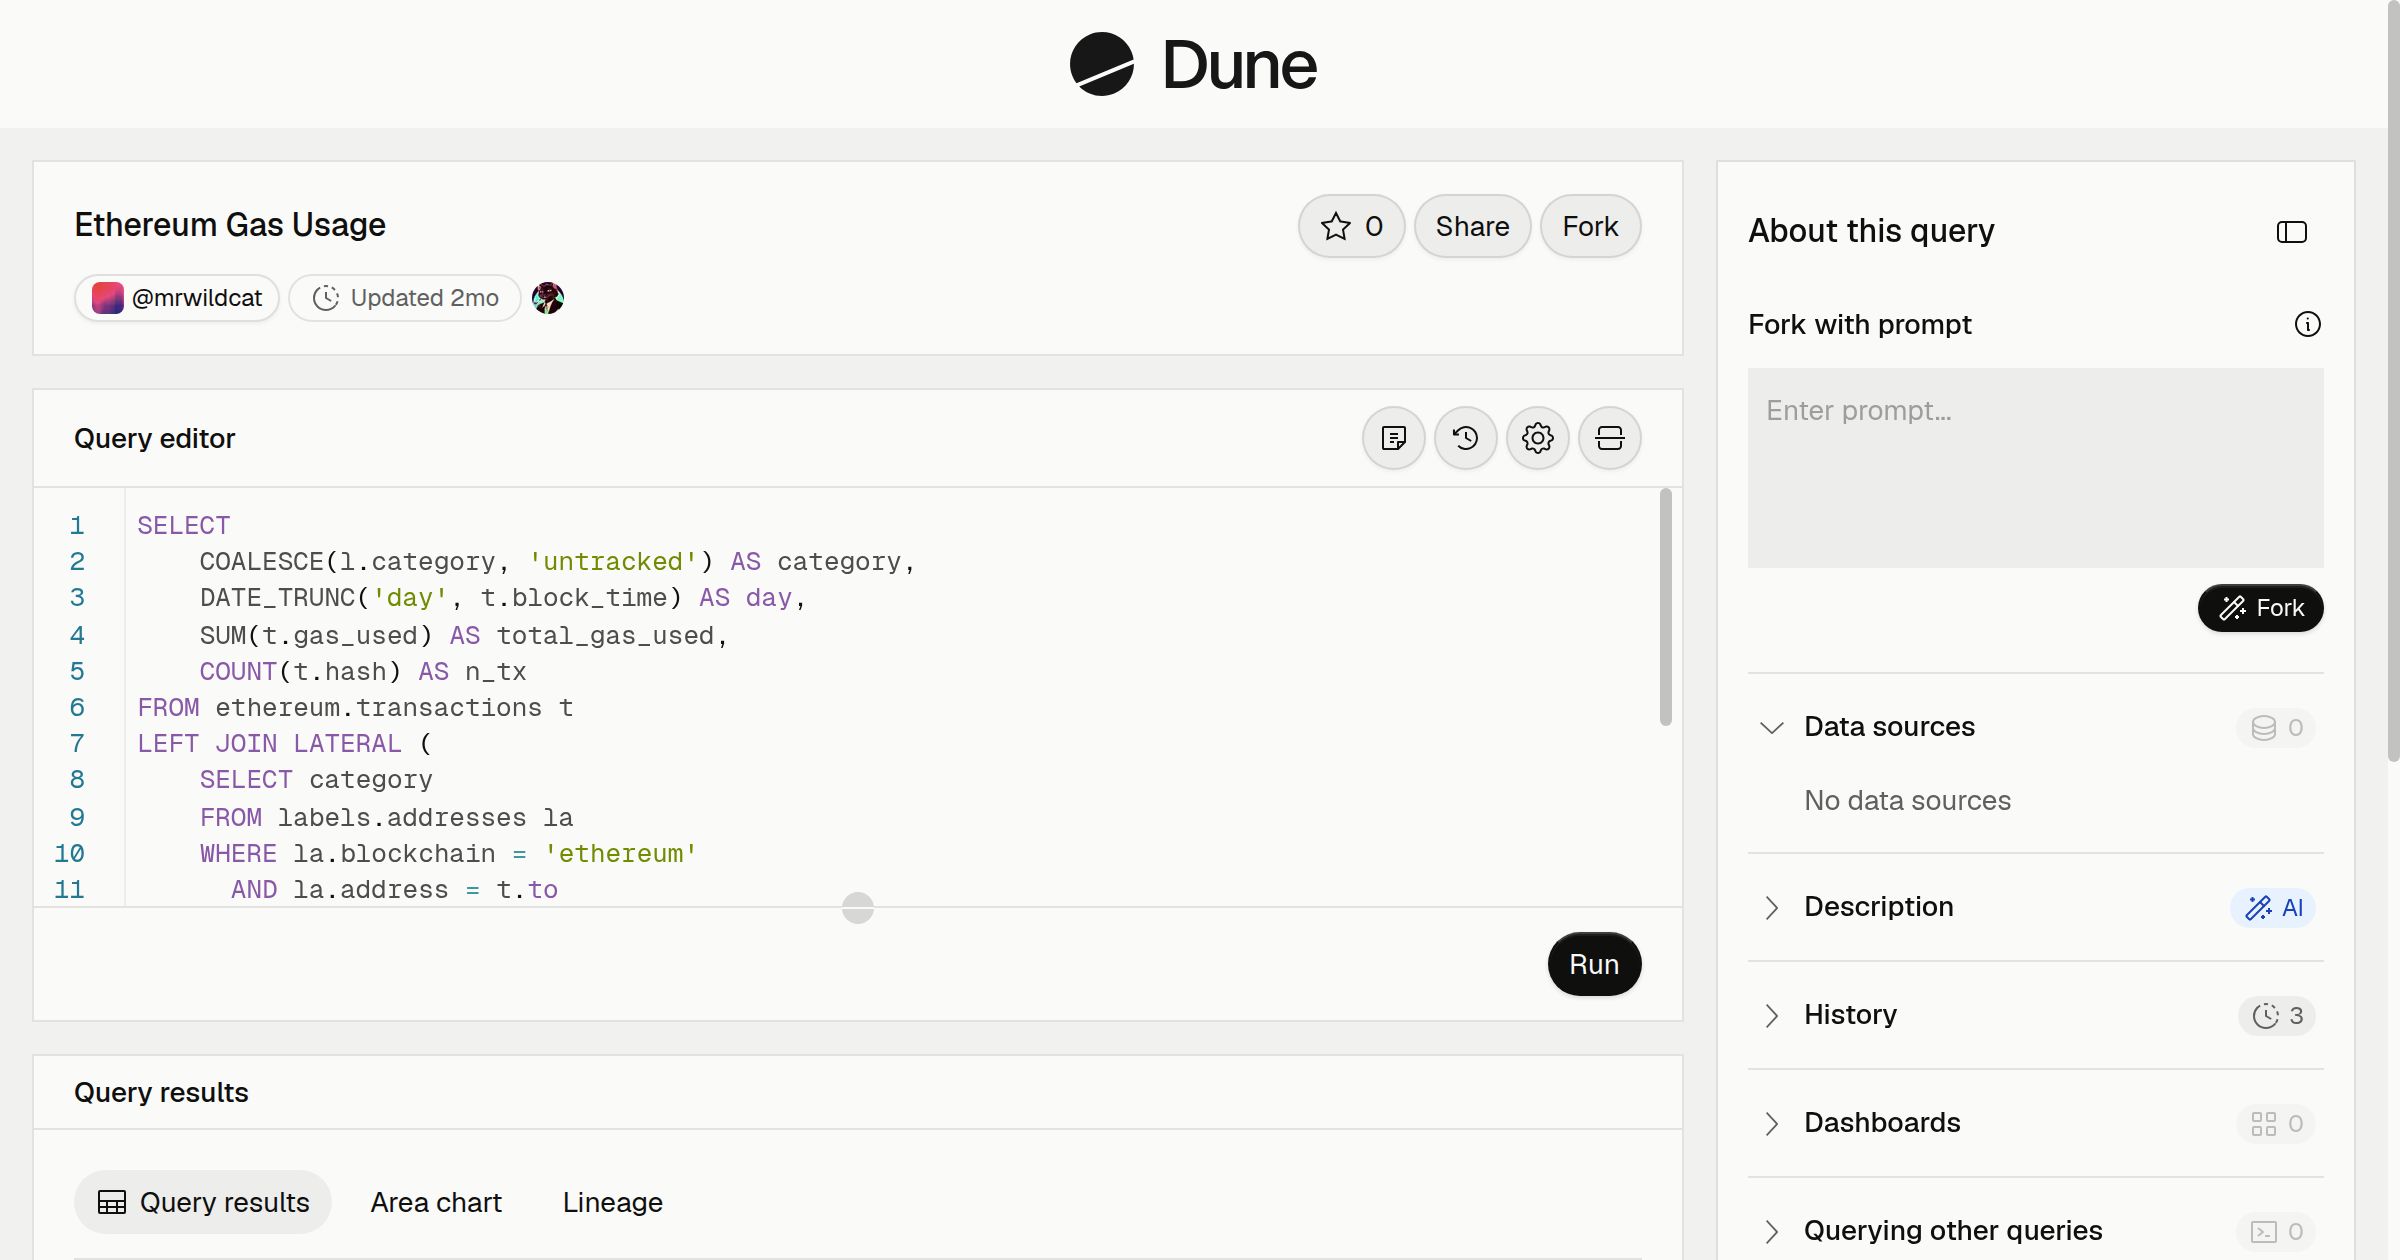Screen dimensions: 2400x1260
Task: Click the Share button
Action: click(x=1472, y=226)
